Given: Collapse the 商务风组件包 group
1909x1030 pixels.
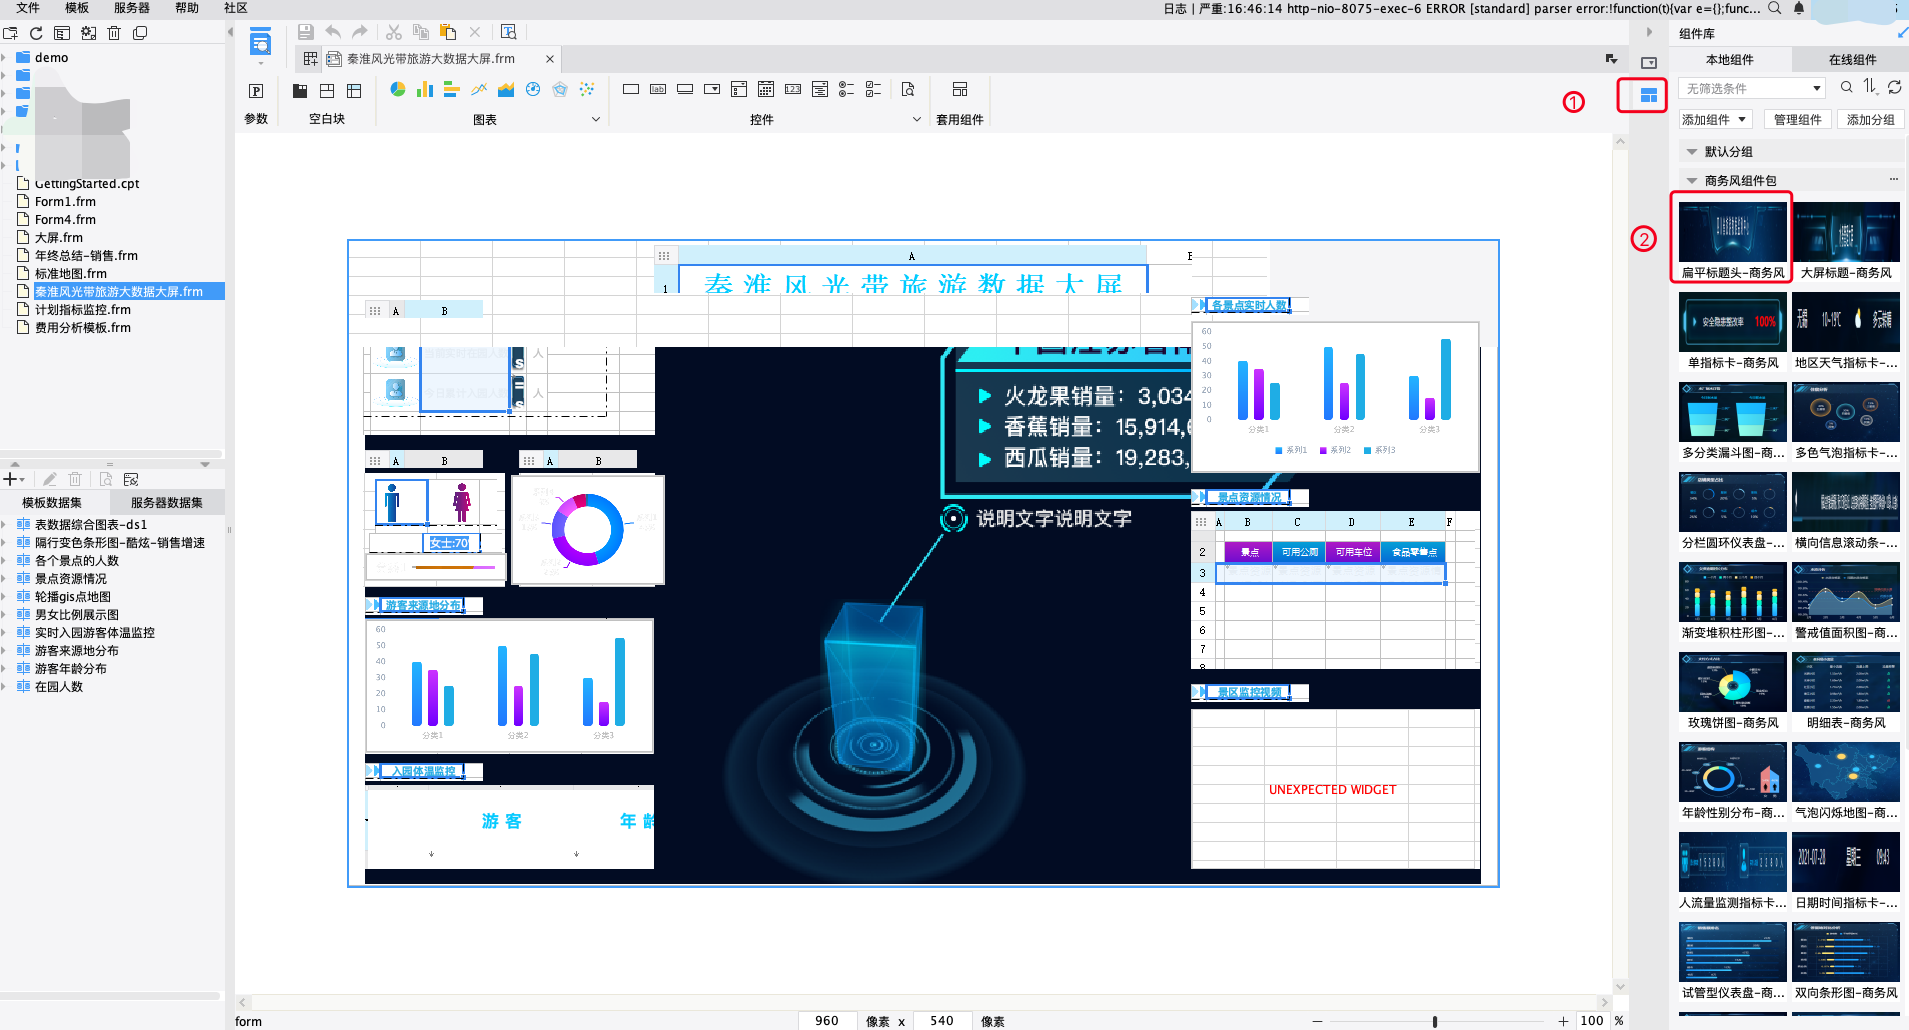Looking at the screenshot, I should tap(1692, 181).
